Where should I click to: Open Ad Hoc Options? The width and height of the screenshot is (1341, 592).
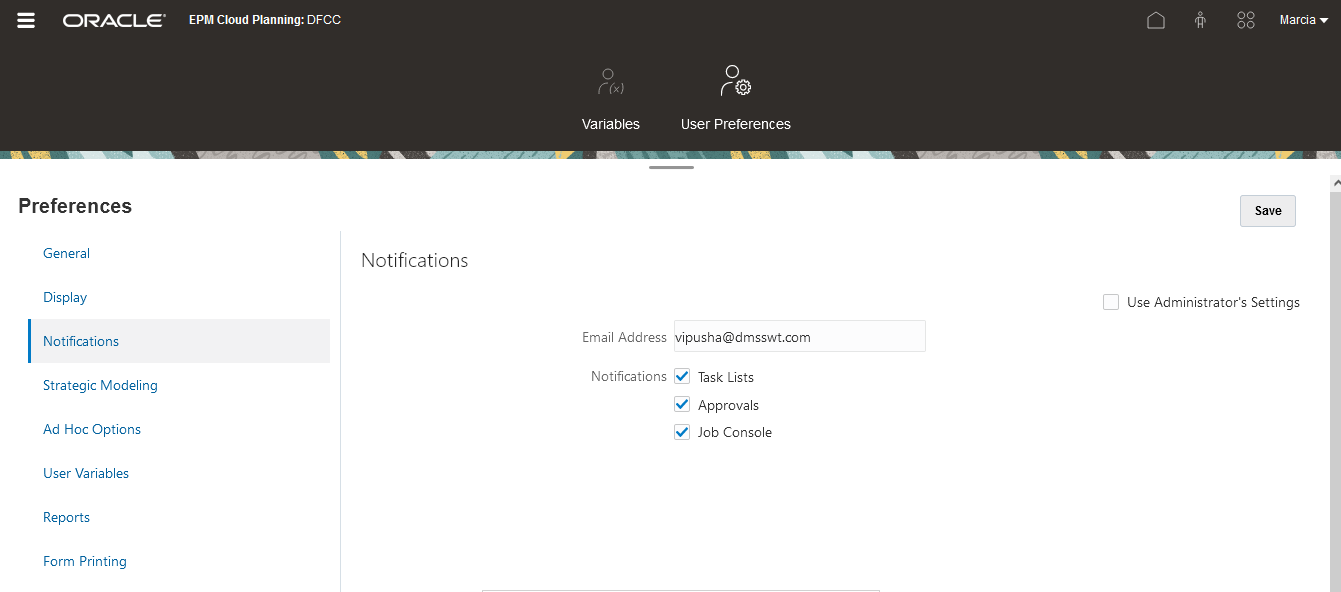(92, 429)
